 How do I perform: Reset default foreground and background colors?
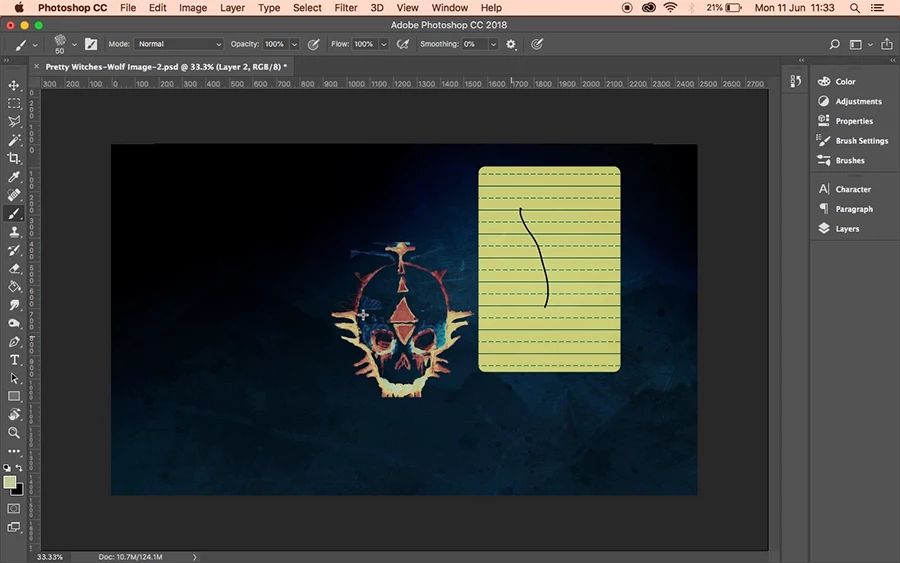7,468
